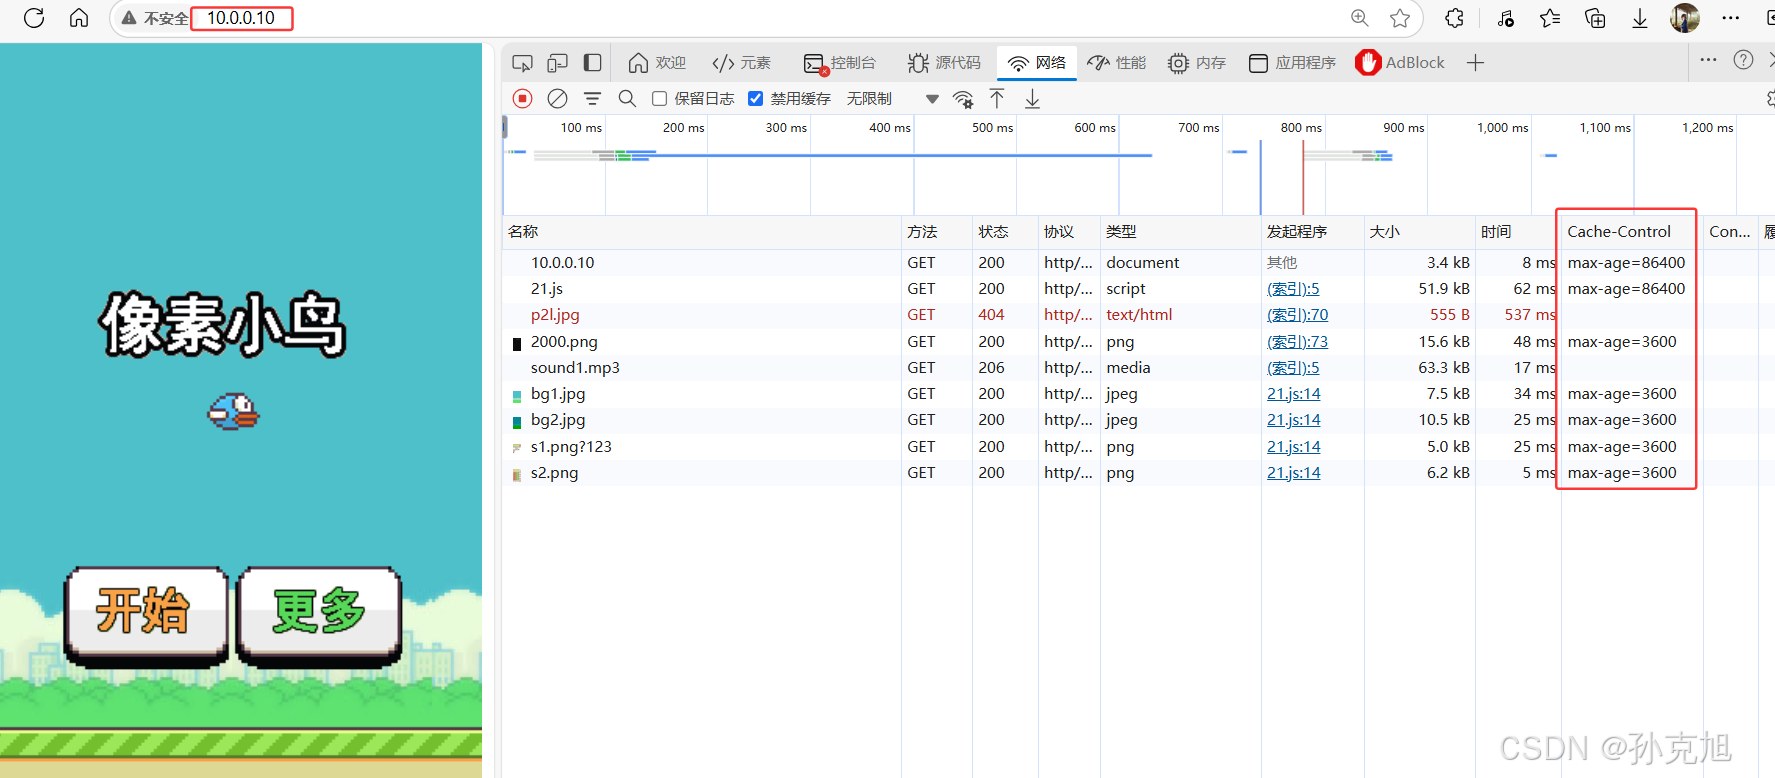This screenshot has width=1775, height=778.
Task: Open DevTools customize ellipsis menu
Action: [1708, 60]
